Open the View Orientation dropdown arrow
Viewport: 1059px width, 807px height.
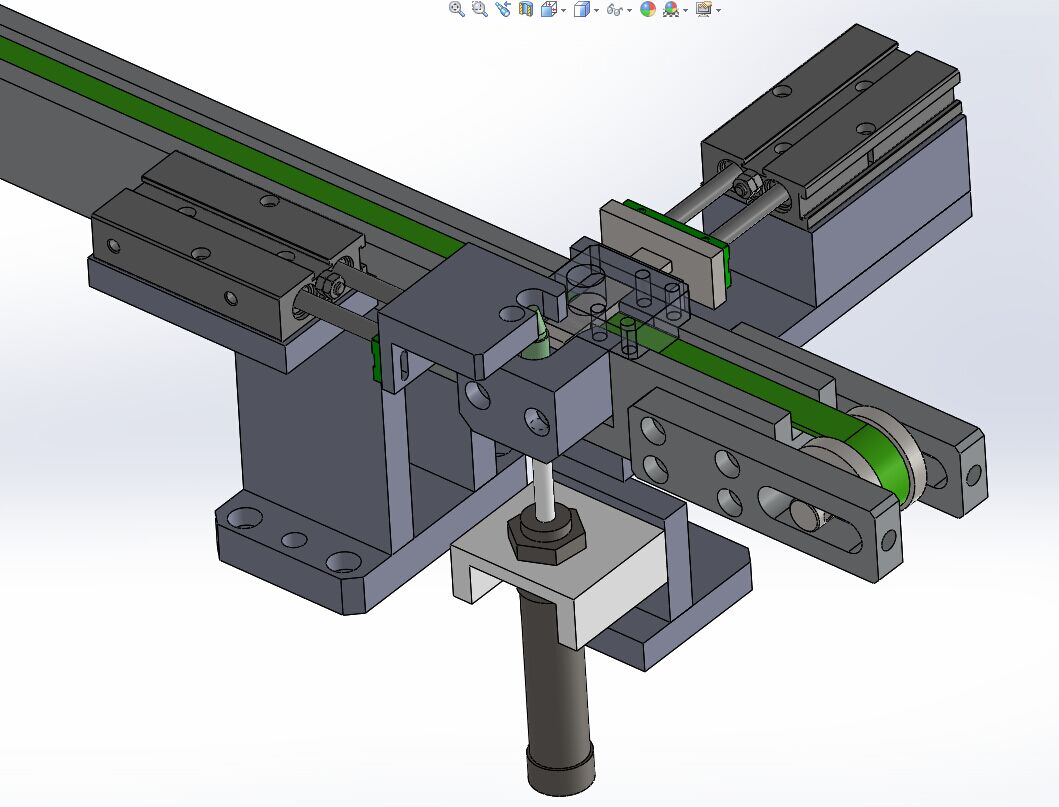[563, 10]
